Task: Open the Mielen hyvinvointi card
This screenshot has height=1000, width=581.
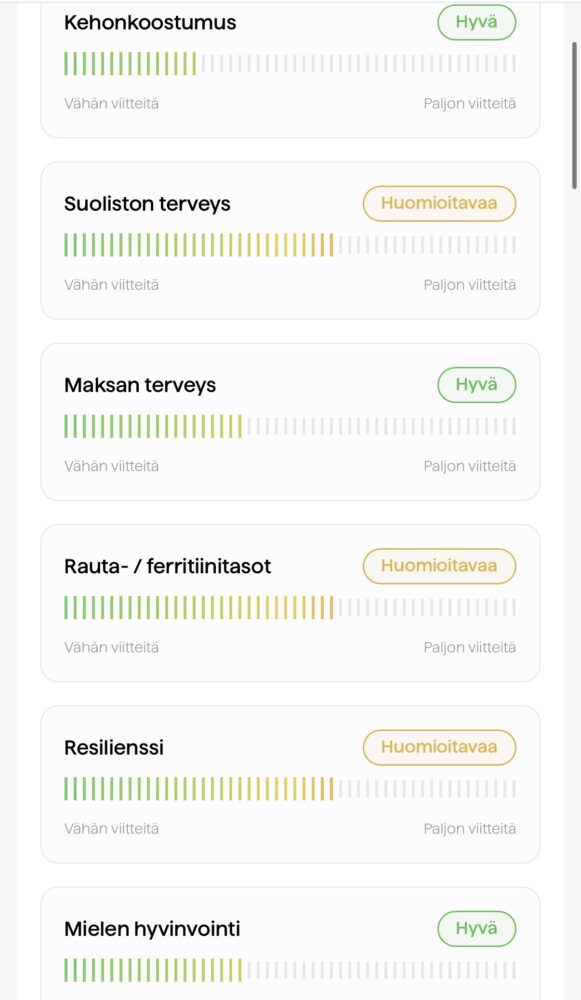Action: coord(290,943)
